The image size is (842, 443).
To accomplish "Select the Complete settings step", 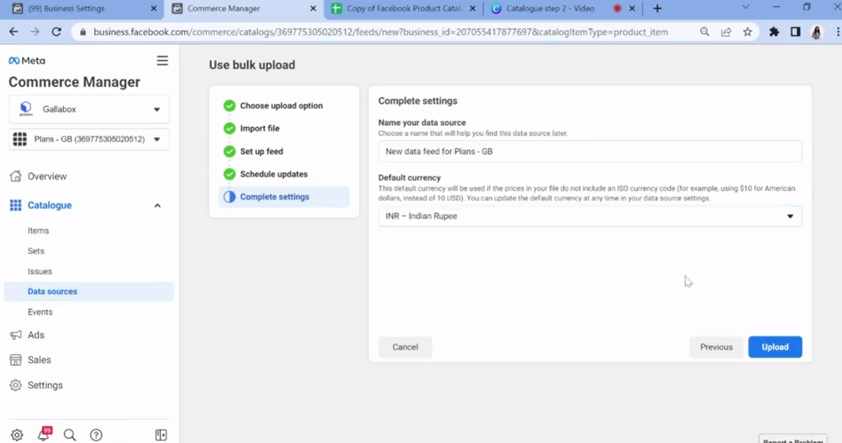I will (x=284, y=197).
